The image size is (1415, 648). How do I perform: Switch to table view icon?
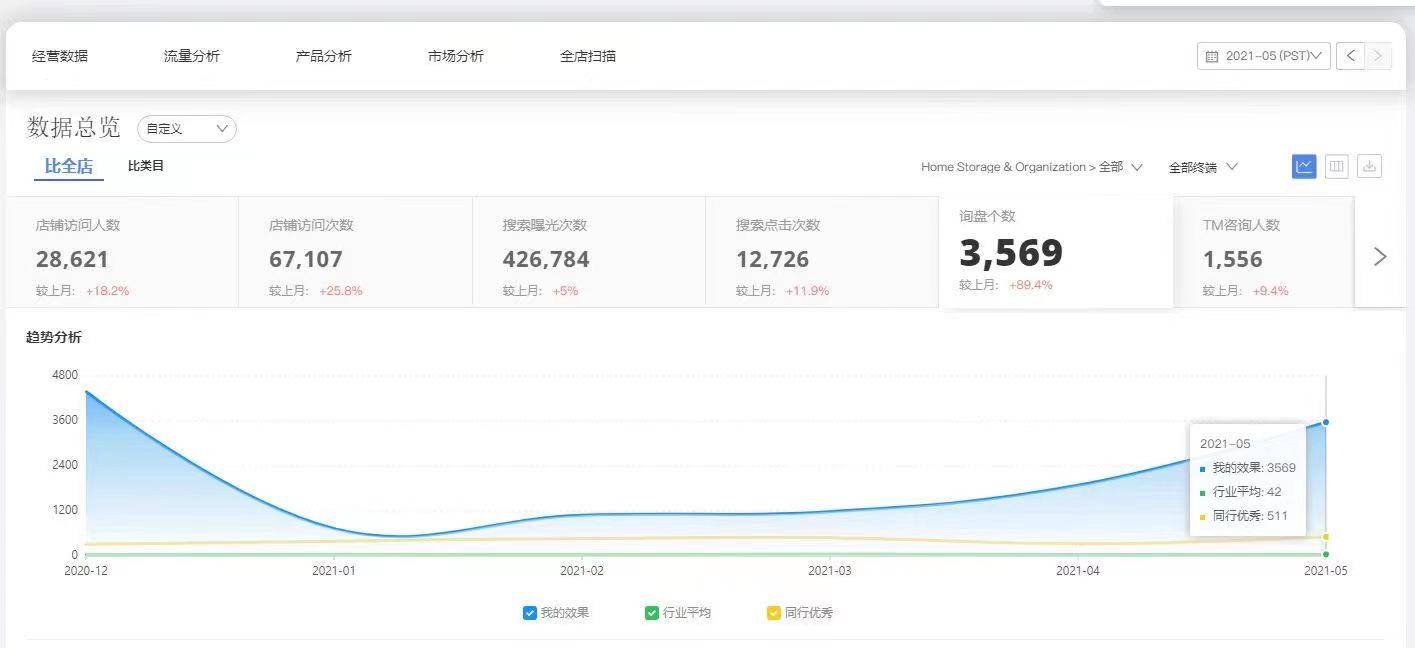[1337, 167]
